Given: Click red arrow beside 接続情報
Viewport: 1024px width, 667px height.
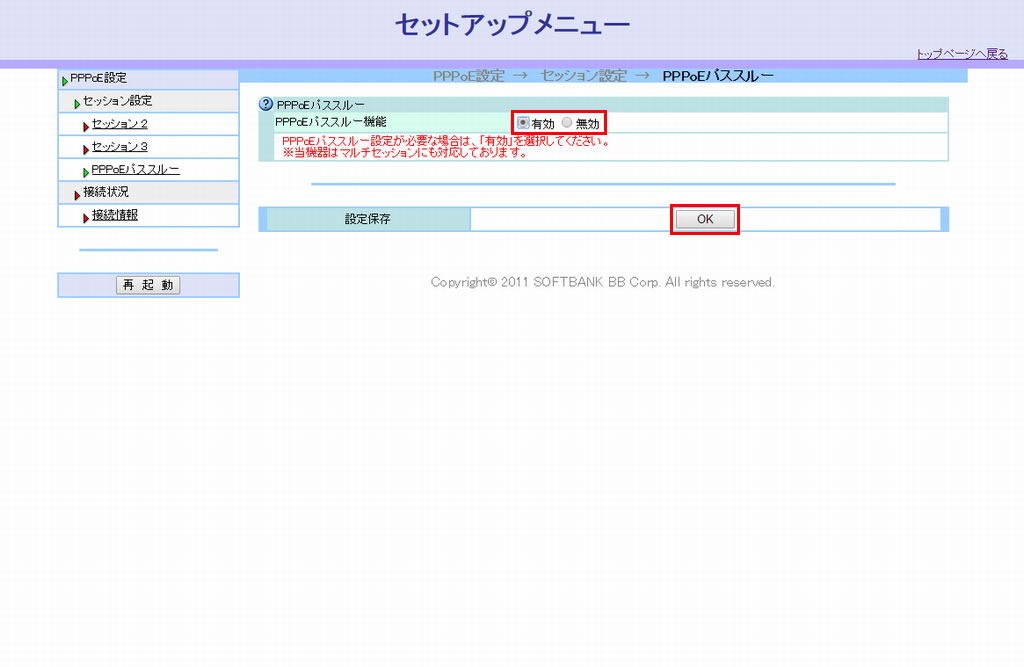Looking at the screenshot, I should (x=86, y=218).
